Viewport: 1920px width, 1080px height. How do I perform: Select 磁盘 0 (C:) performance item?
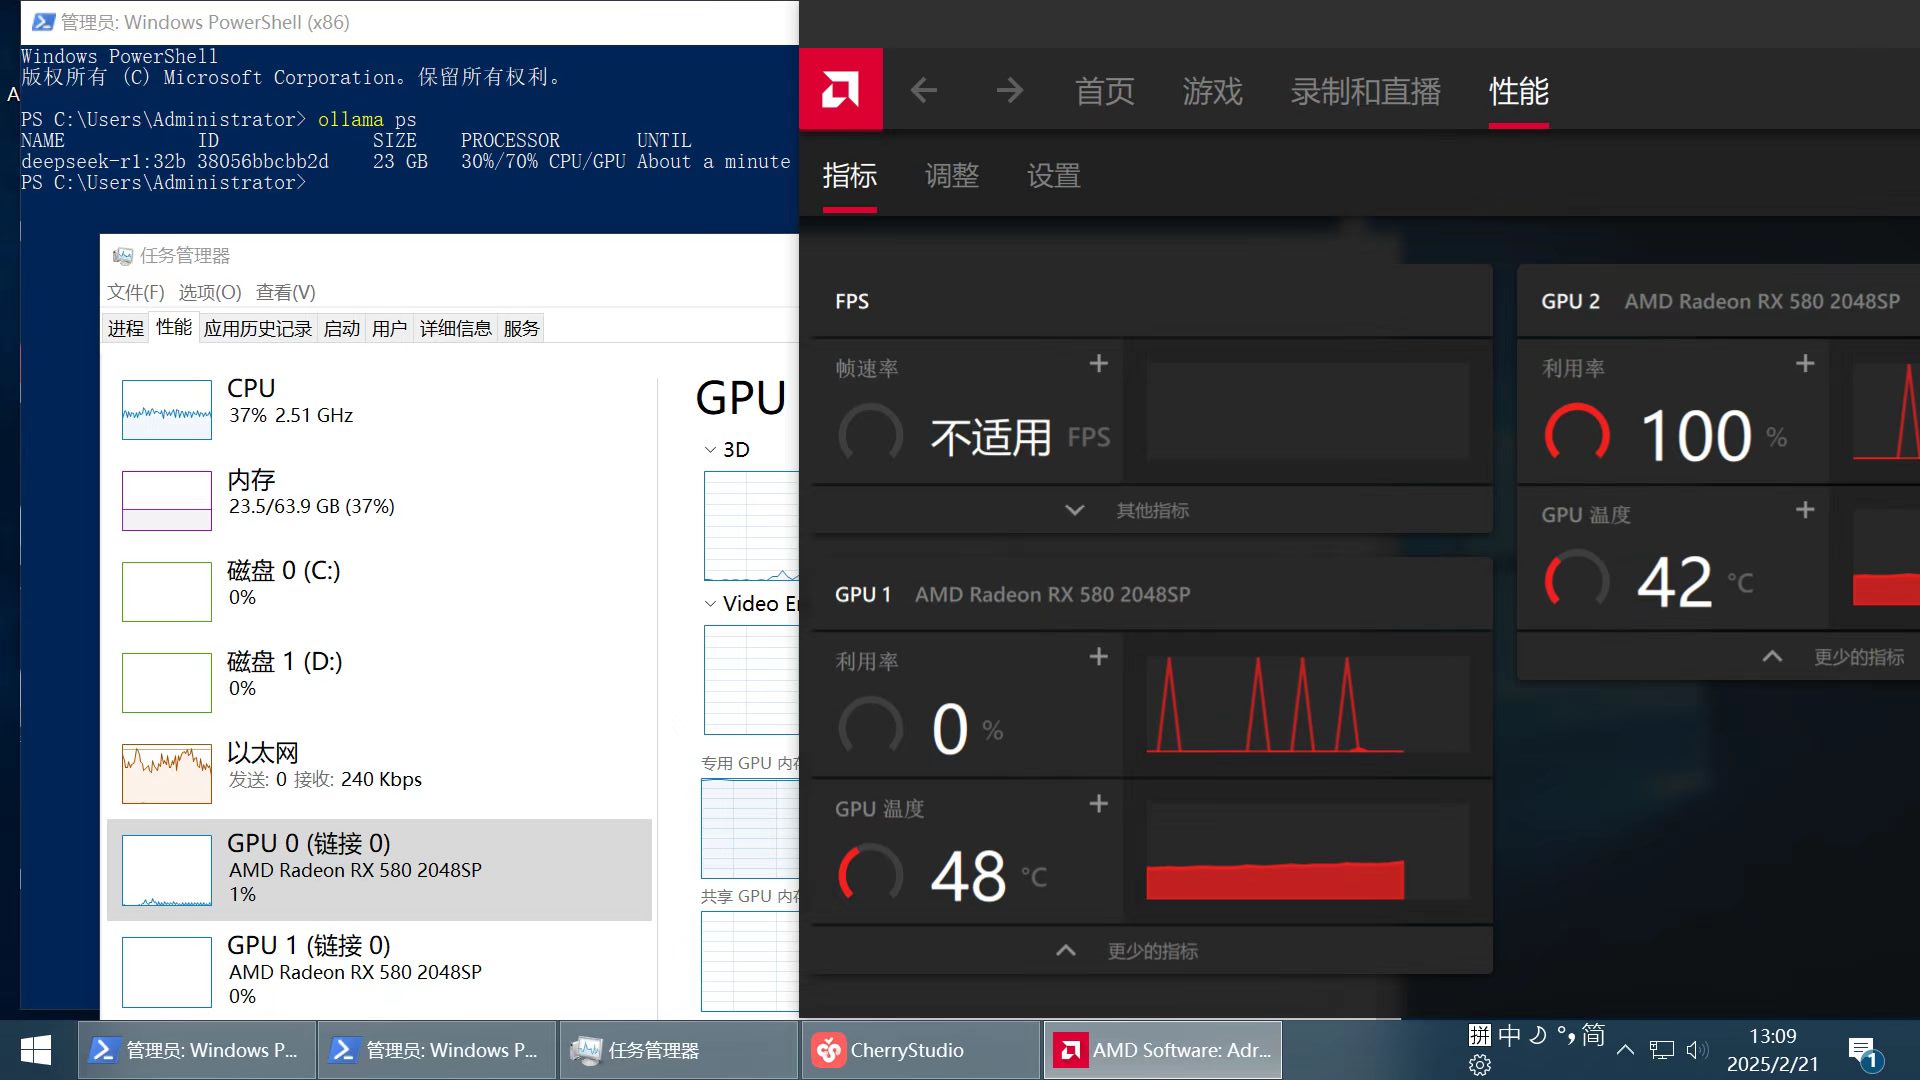[x=380, y=590]
